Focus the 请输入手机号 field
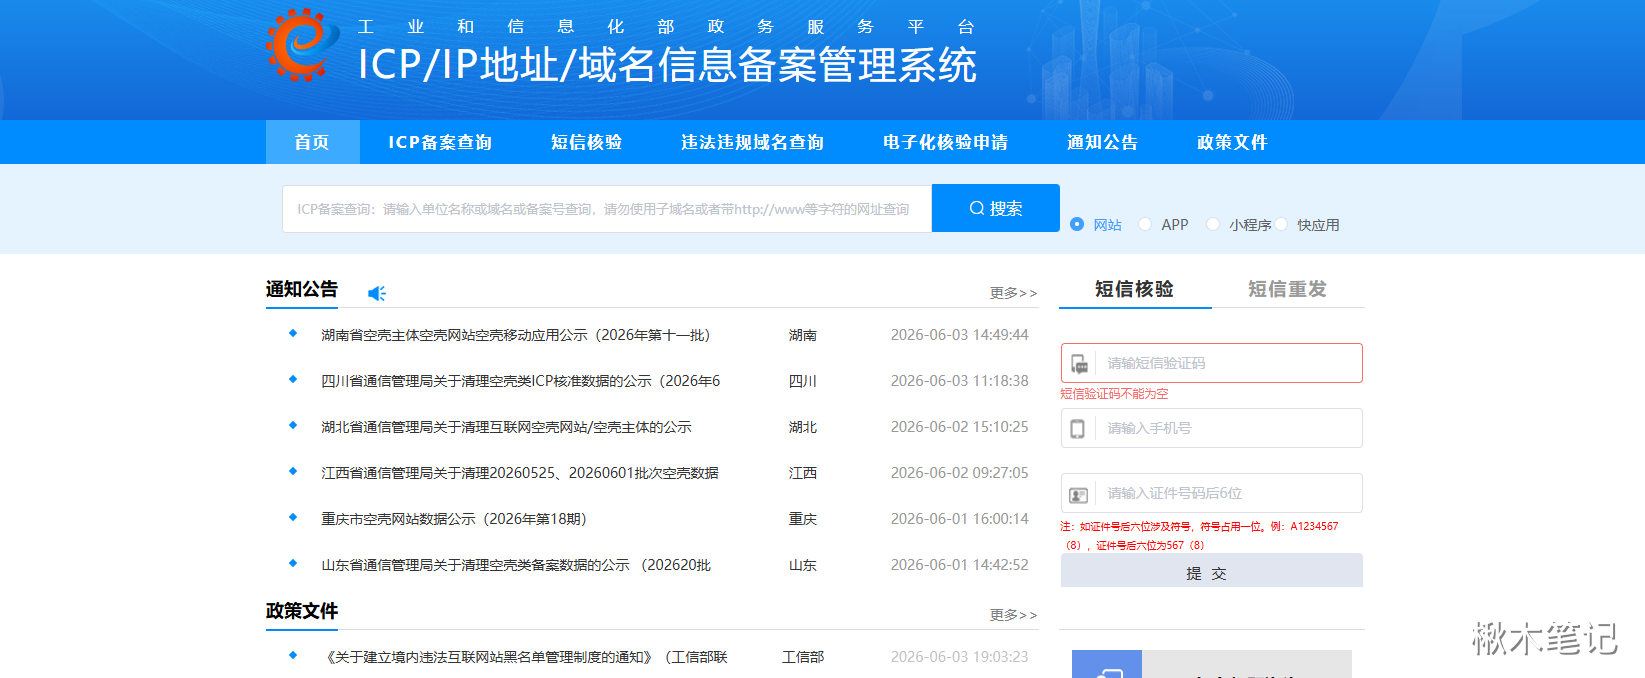The image size is (1645, 678). point(1212,428)
